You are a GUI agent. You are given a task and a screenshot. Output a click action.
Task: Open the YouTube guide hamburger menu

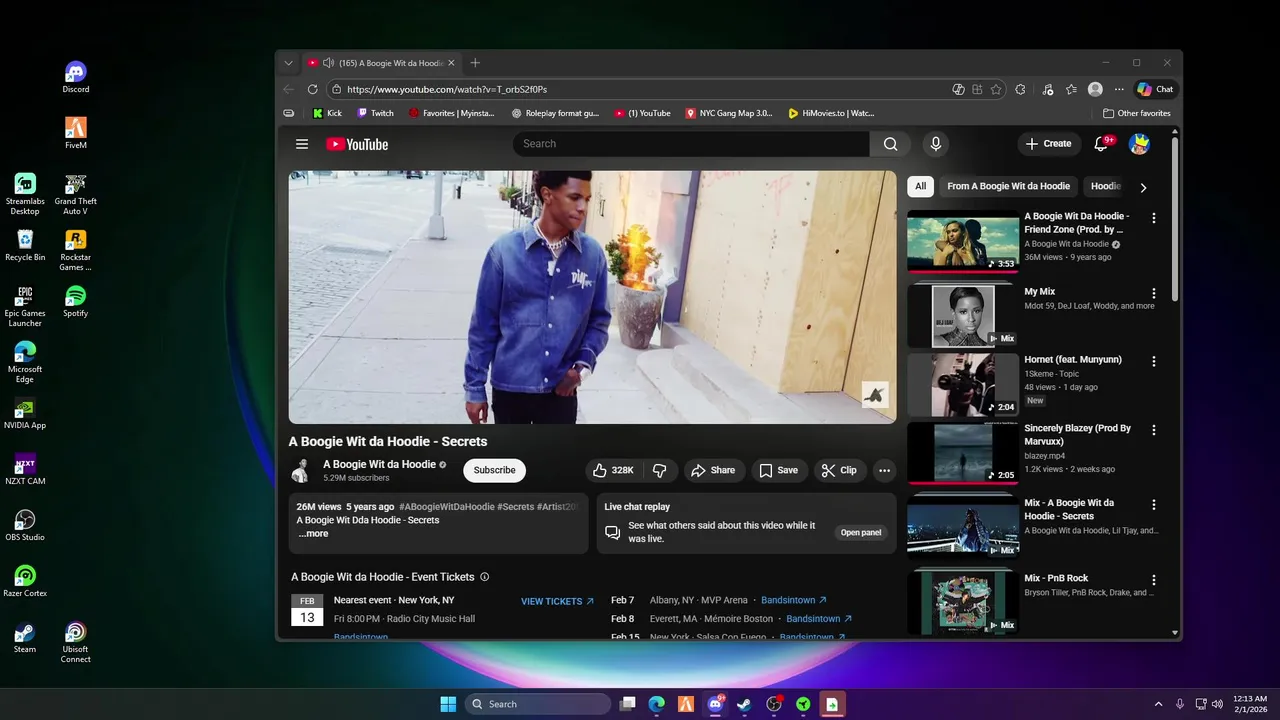click(x=302, y=144)
